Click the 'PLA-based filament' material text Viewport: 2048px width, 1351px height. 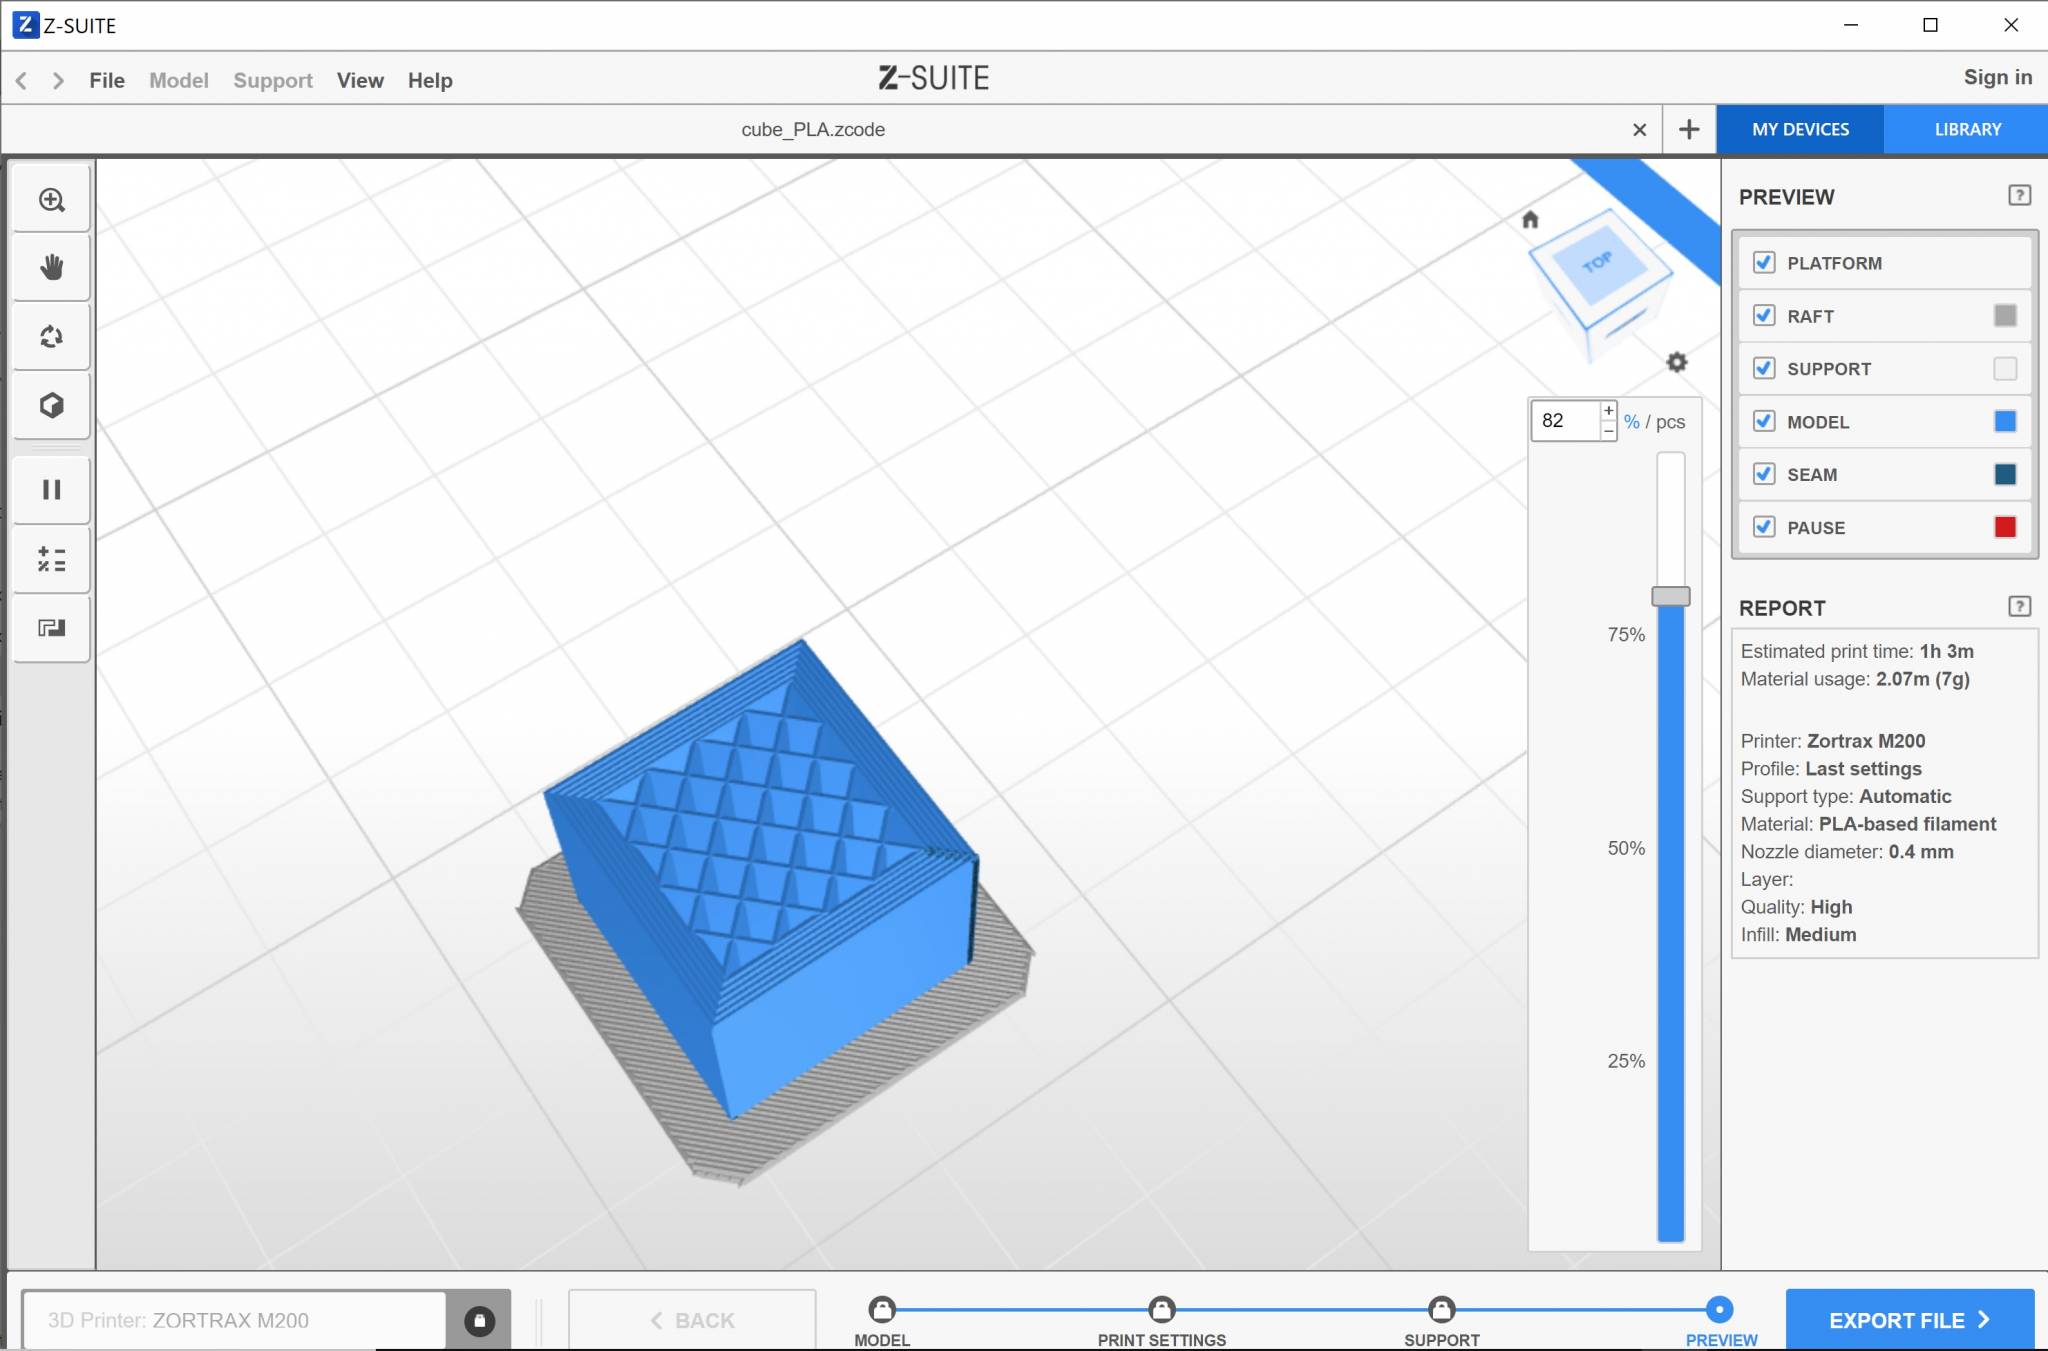coord(1907,824)
